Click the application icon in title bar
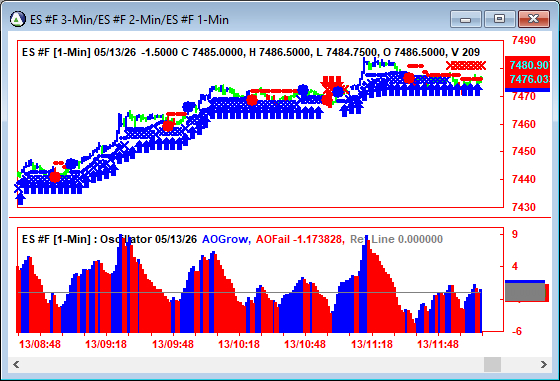560x381 pixels. coord(18,19)
